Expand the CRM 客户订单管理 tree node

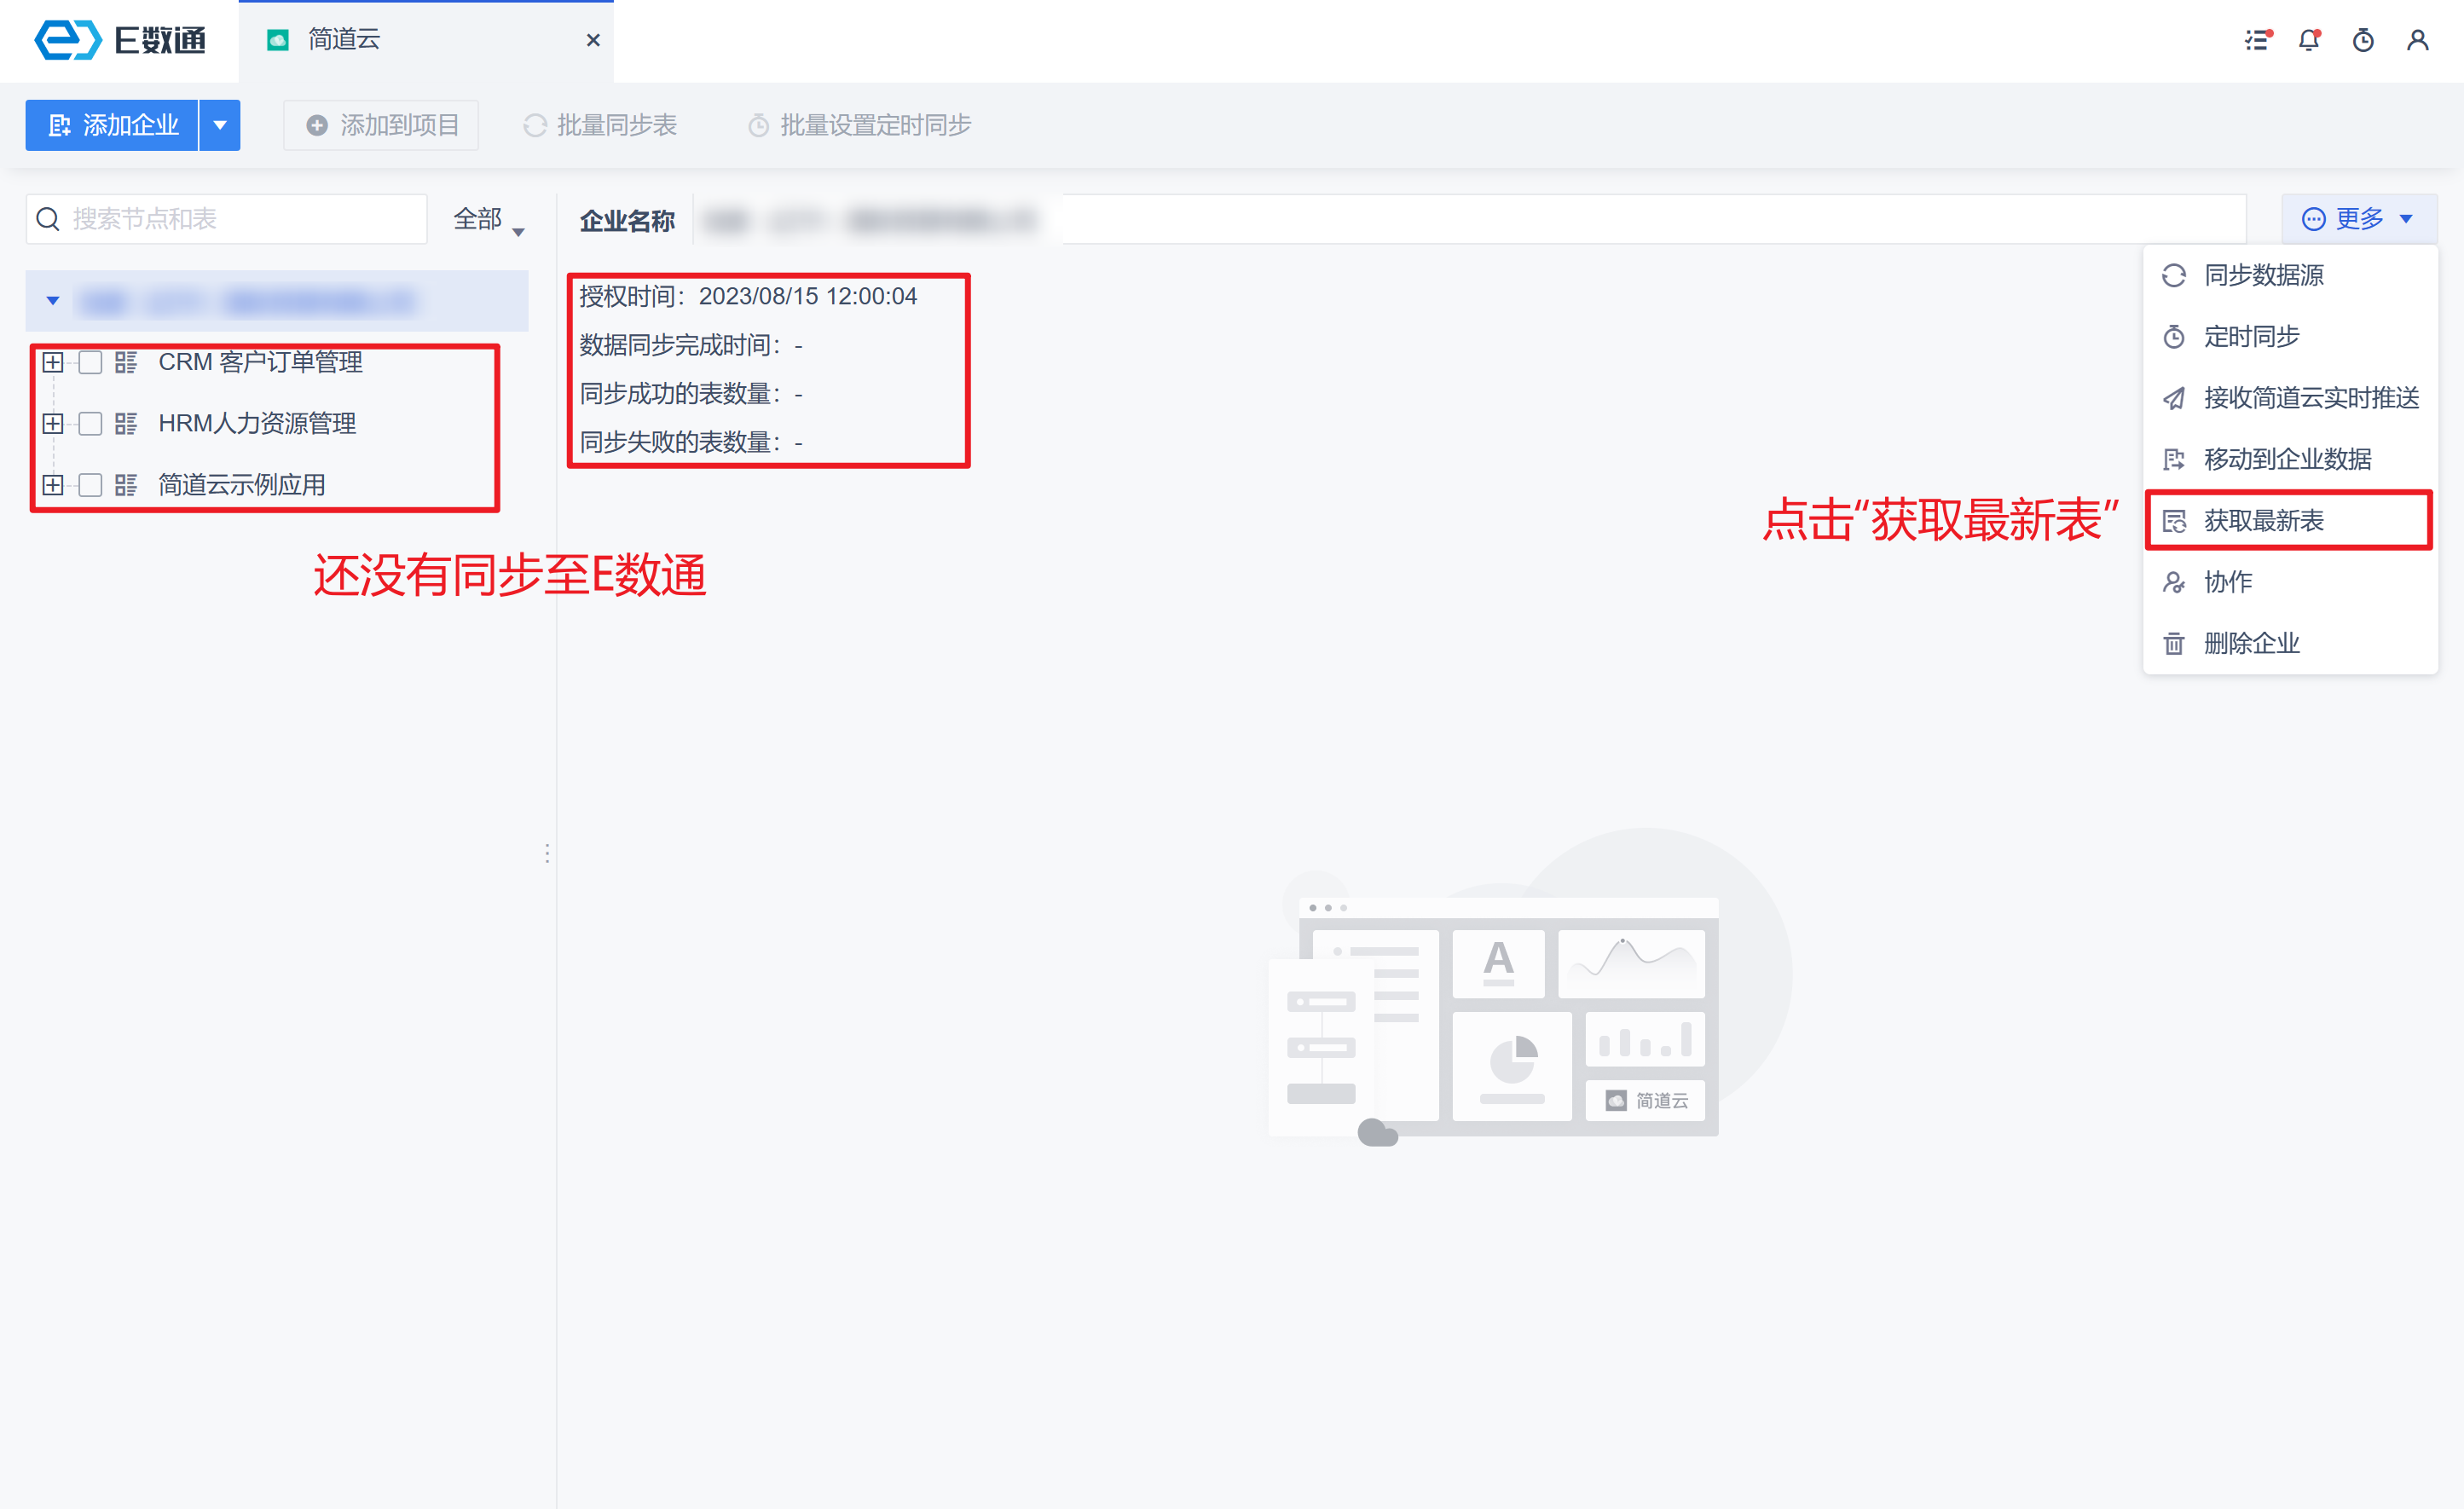pos(53,362)
